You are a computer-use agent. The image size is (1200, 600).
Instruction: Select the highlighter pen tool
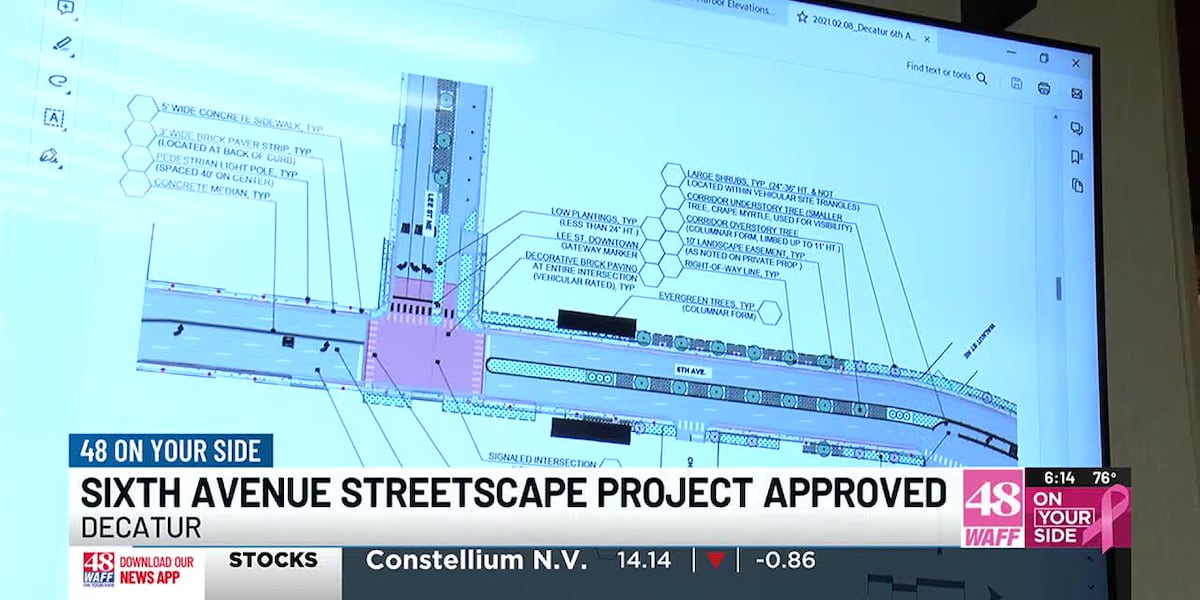(63, 44)
